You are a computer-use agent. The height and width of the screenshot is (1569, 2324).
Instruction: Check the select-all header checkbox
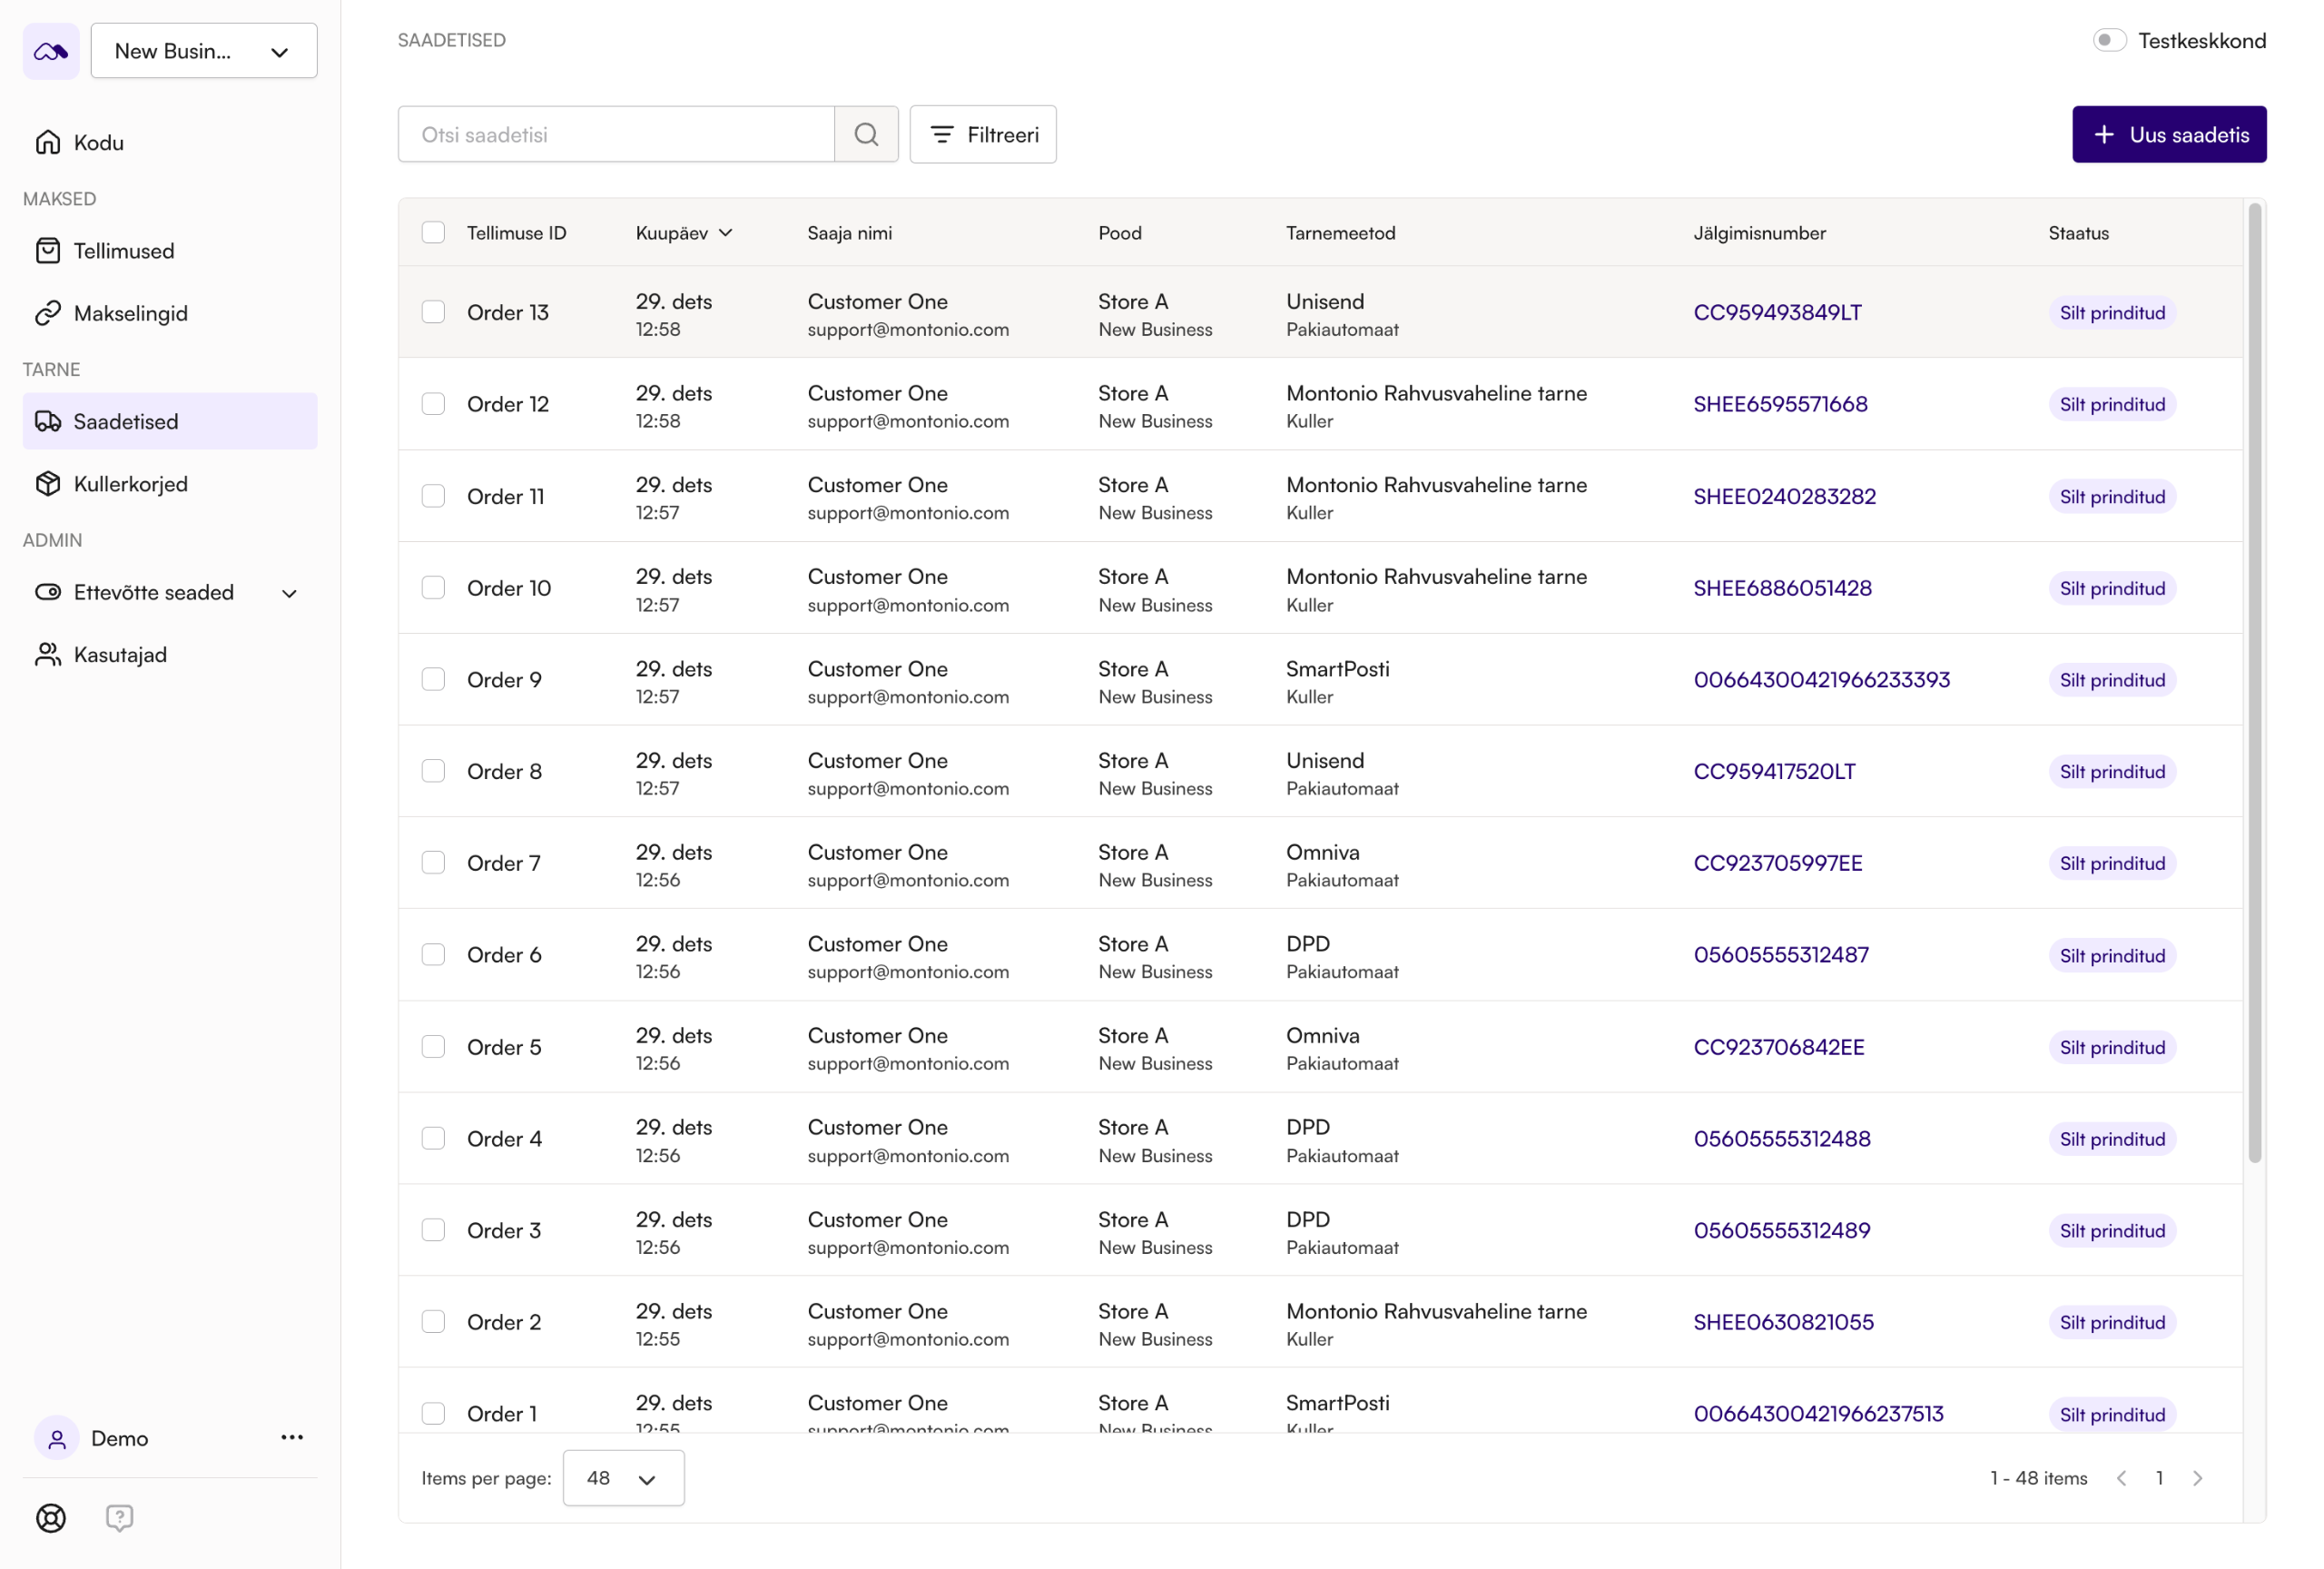(x=433, y=232)
